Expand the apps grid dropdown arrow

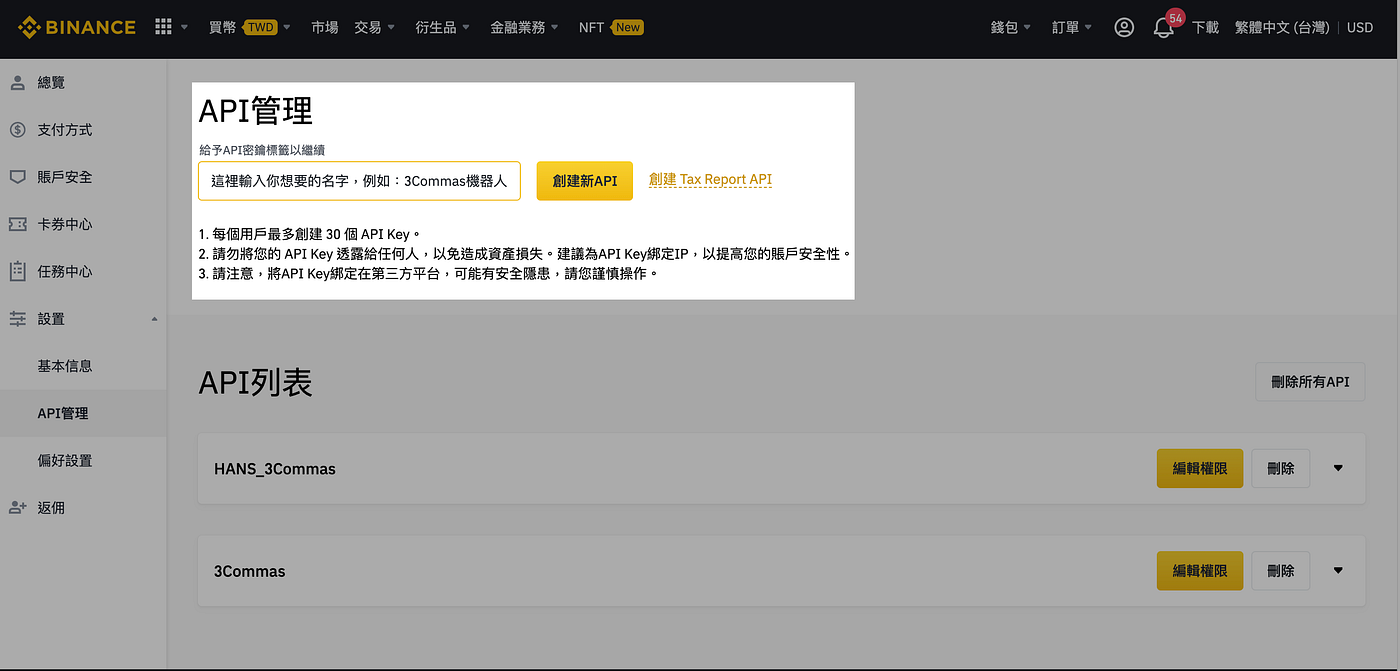pyautogui.click(x=184, y=28)
